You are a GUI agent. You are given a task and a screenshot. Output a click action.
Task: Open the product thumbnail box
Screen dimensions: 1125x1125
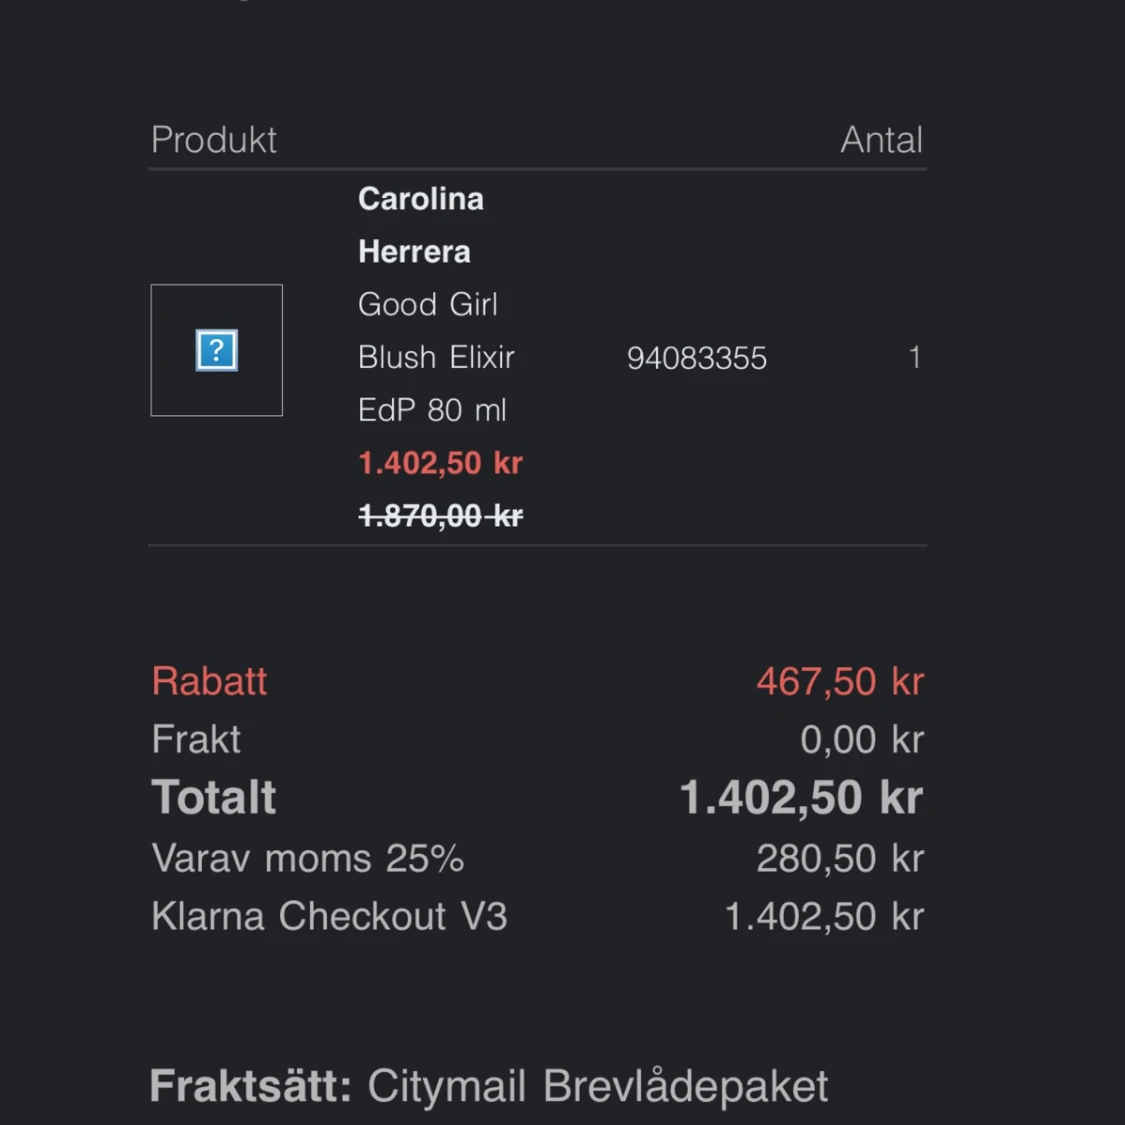click(x=217, y=350)
